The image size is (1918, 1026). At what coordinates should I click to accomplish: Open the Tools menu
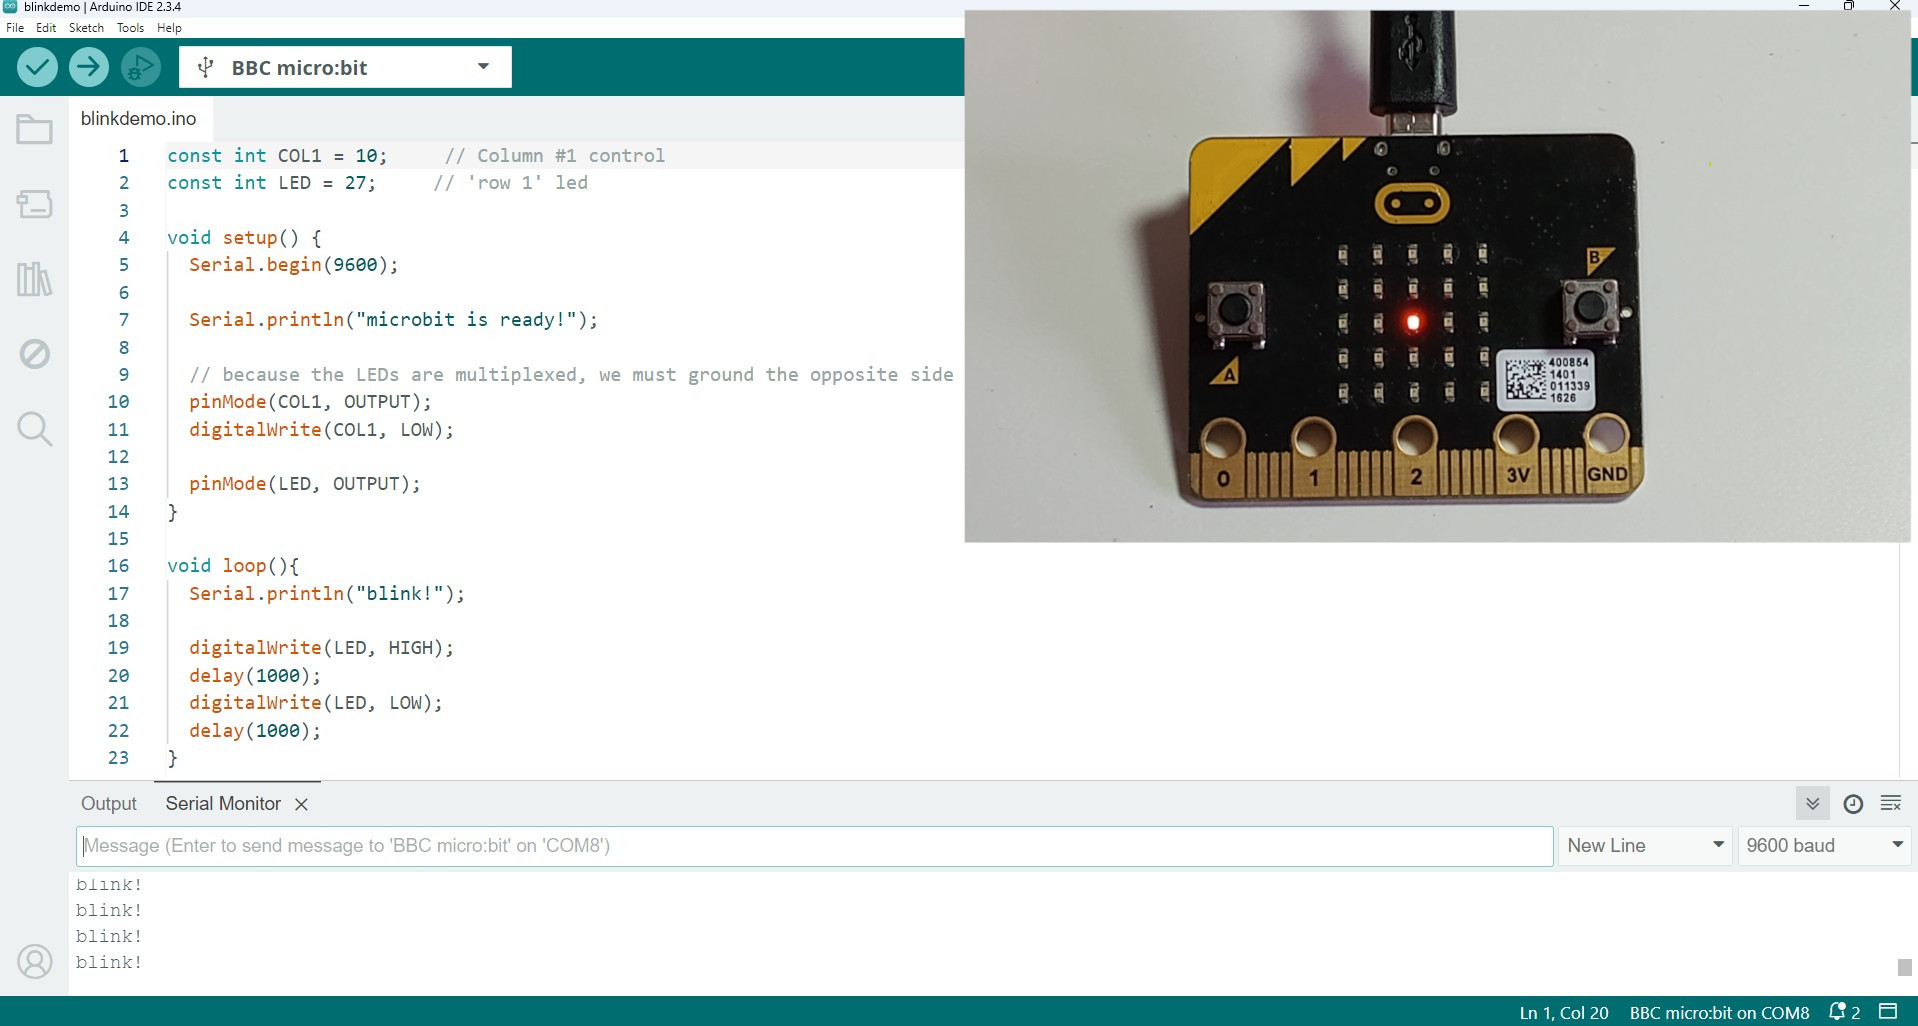pos(130,28)
